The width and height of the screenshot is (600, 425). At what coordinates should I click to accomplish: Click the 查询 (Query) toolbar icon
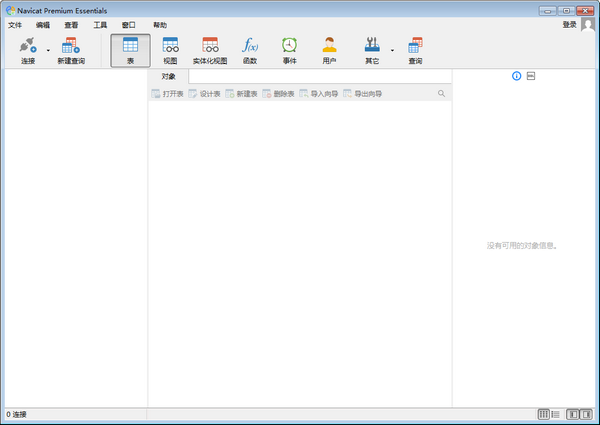(x=415, y=48)
